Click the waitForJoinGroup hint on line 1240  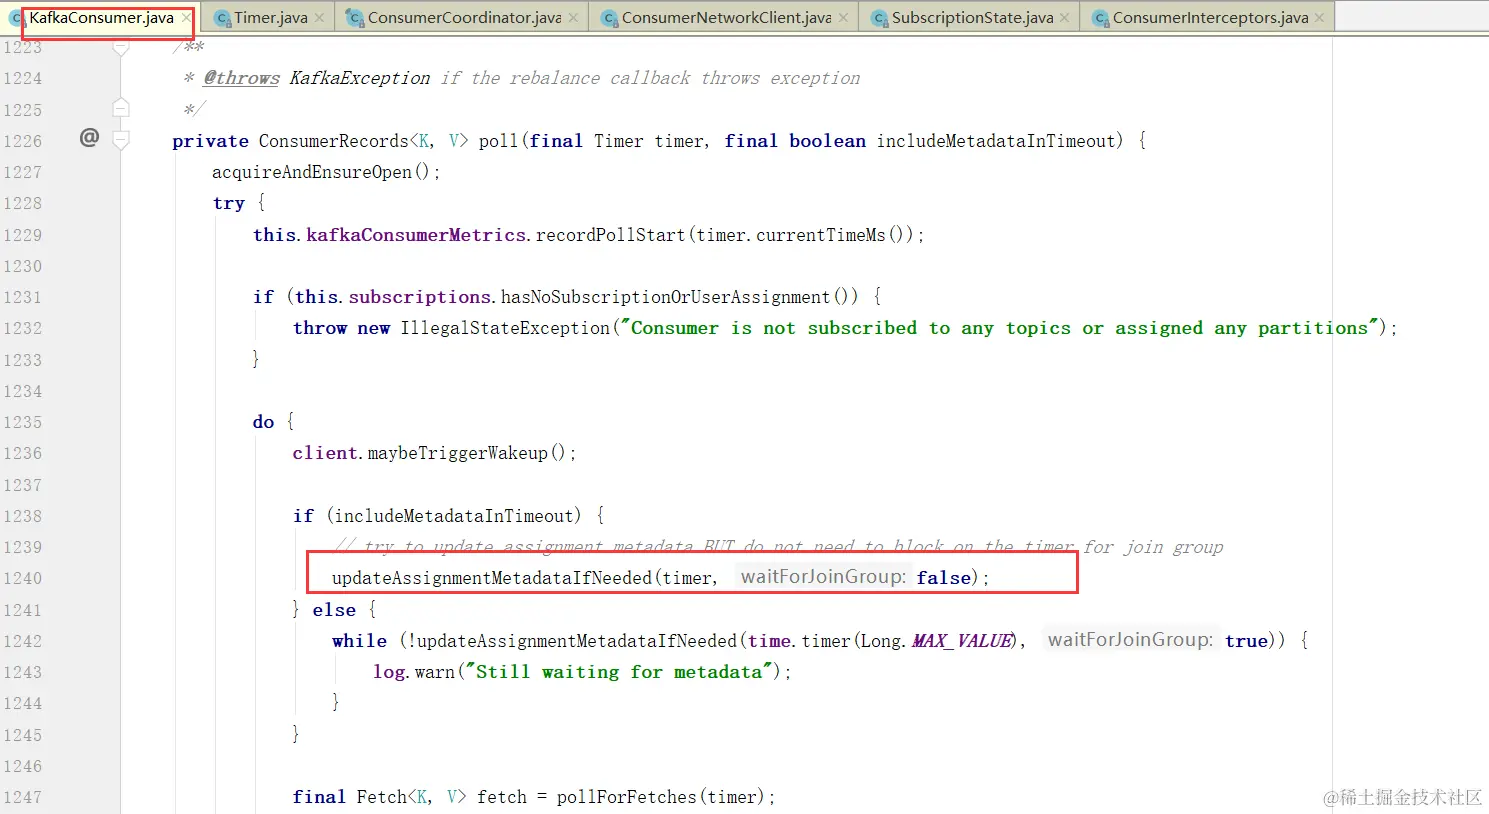tap(823, 577)
